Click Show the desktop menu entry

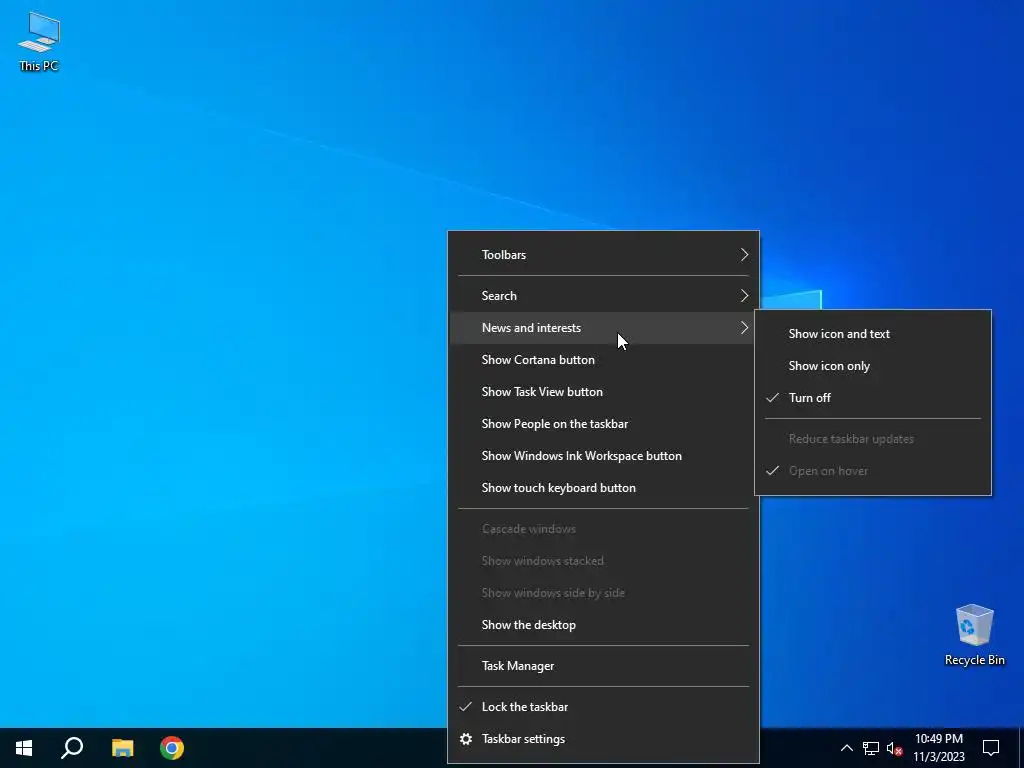pyautogui.click(x=603, y=625)
